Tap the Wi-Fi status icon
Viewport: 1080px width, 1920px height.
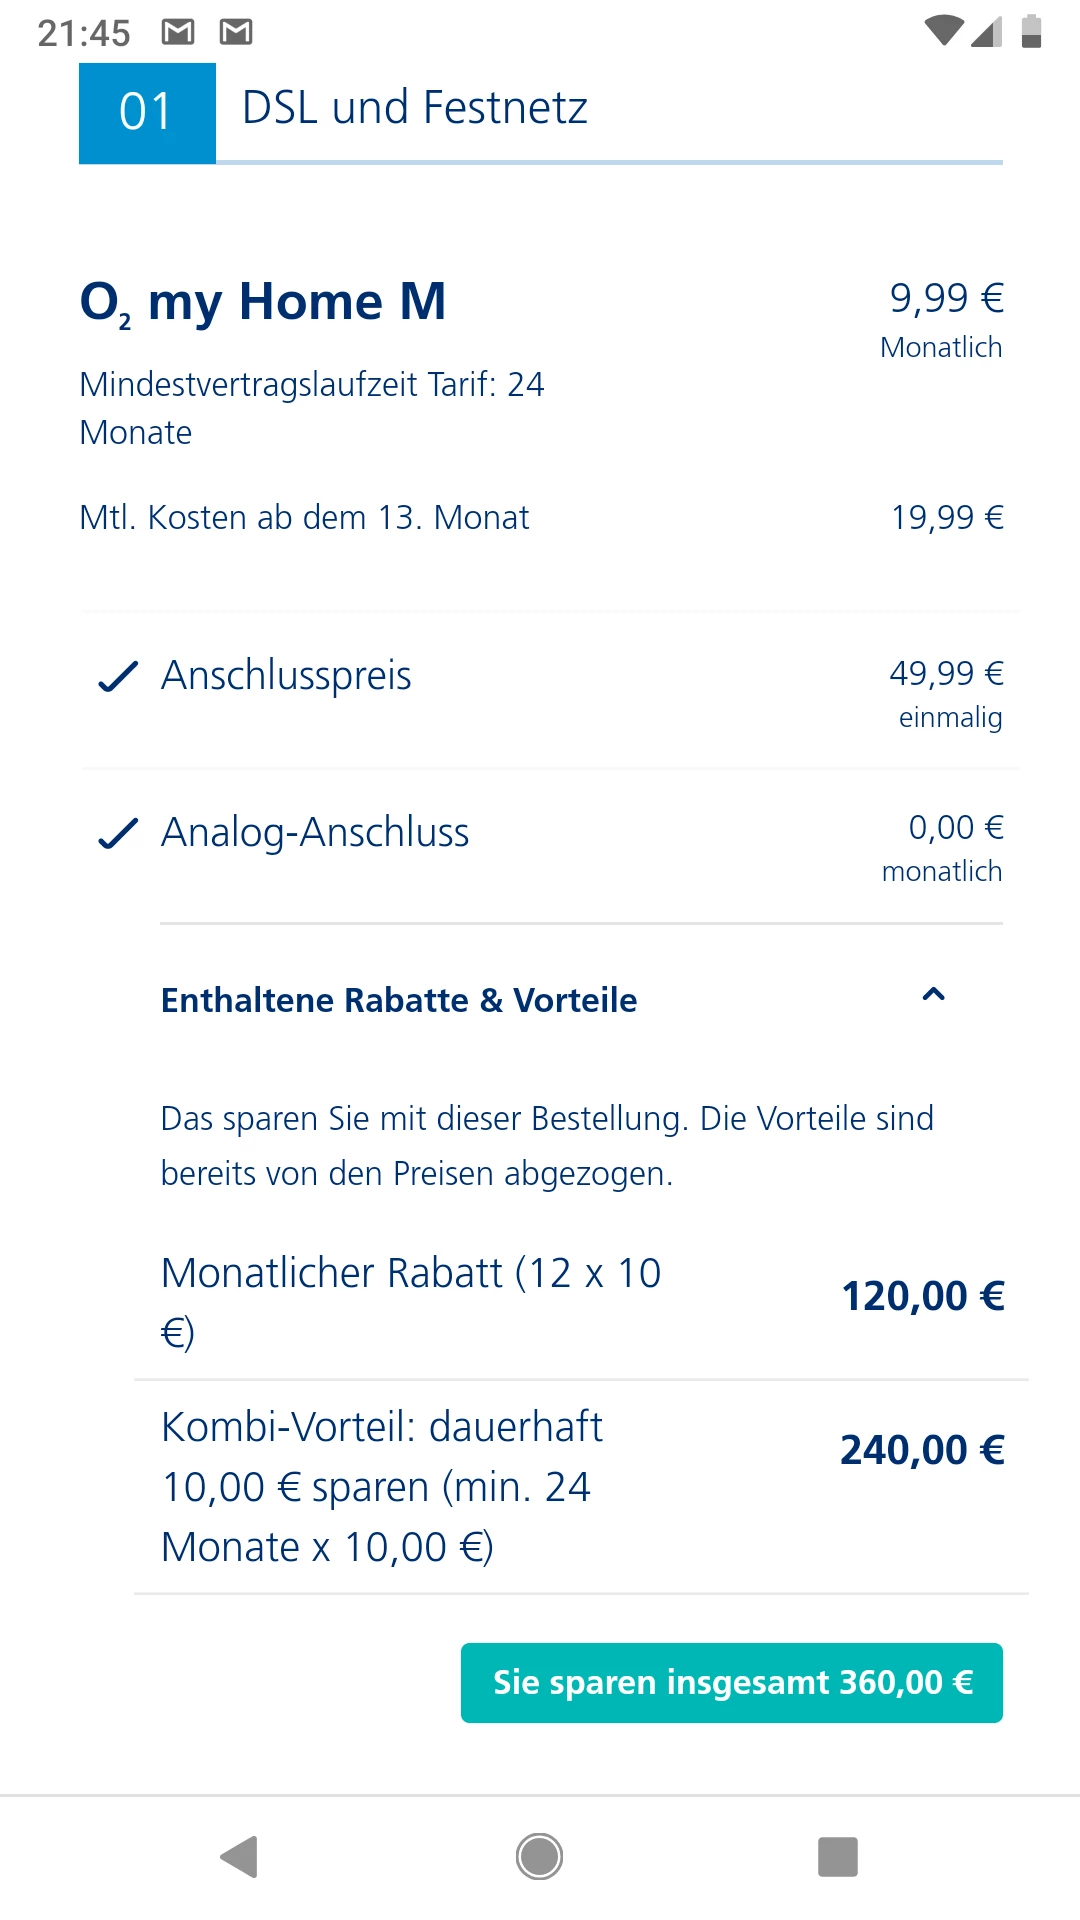coord(943,31)
